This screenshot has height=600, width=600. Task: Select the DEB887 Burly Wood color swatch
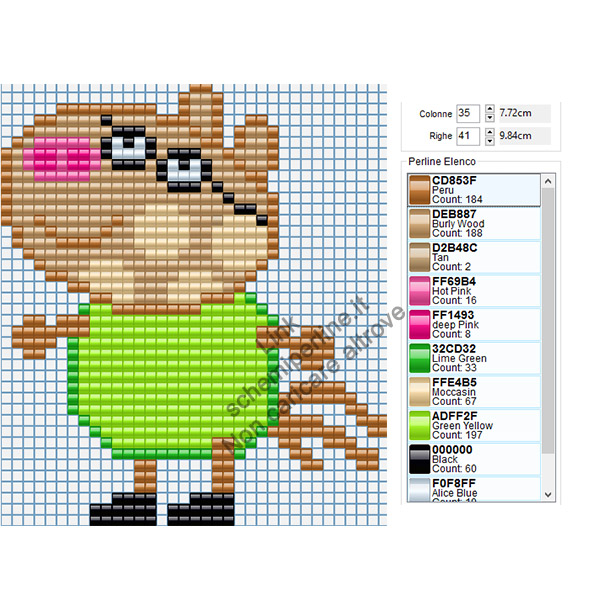419,223
